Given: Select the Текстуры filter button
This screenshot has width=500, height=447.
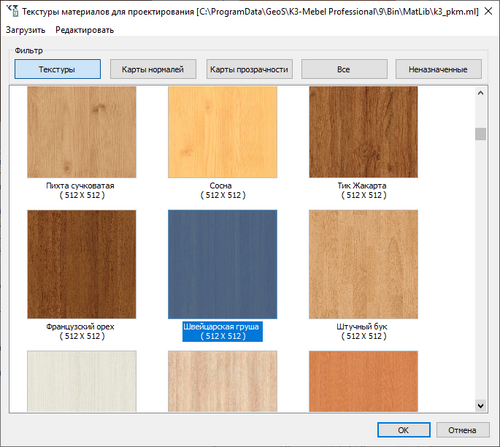Looking at the screenshot, I should point(57,69).
